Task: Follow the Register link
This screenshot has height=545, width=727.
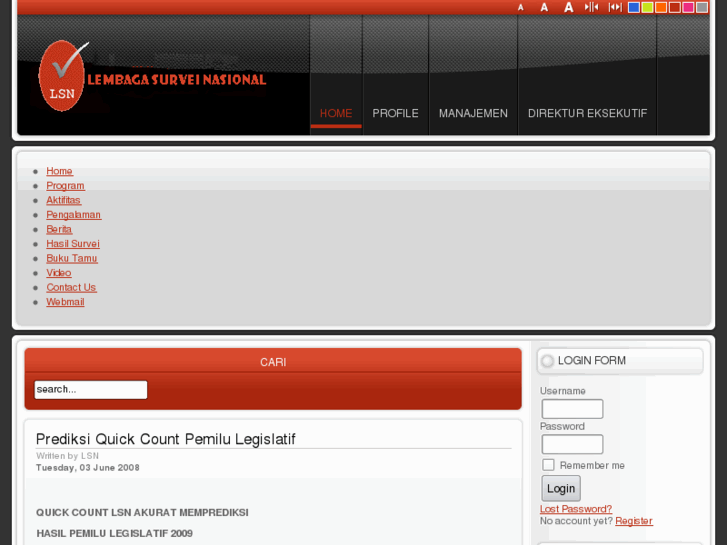Action: (634, 521)
